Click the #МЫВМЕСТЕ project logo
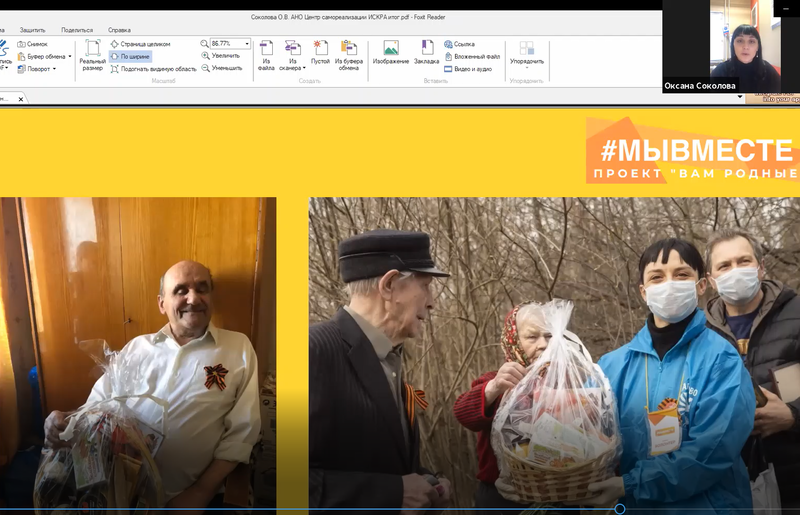Image resolution: width=800 pixels, height=515 pixels. (692, 151)
